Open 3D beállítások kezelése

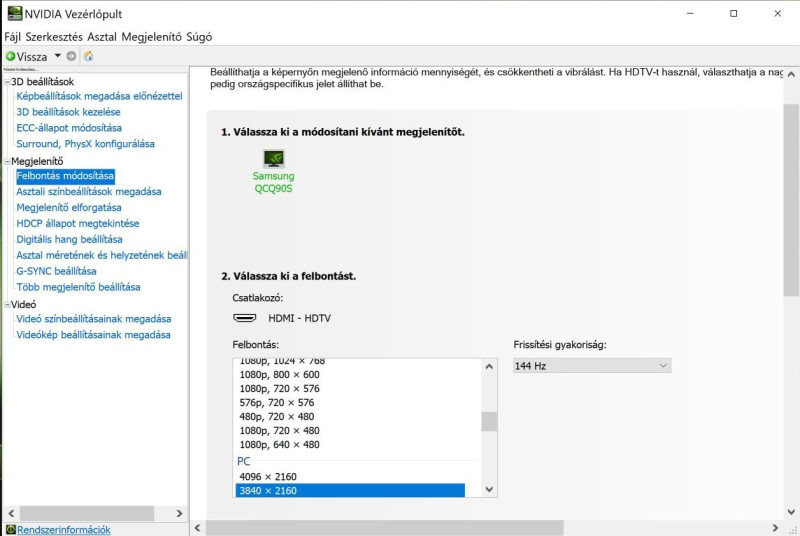(68, 112)
